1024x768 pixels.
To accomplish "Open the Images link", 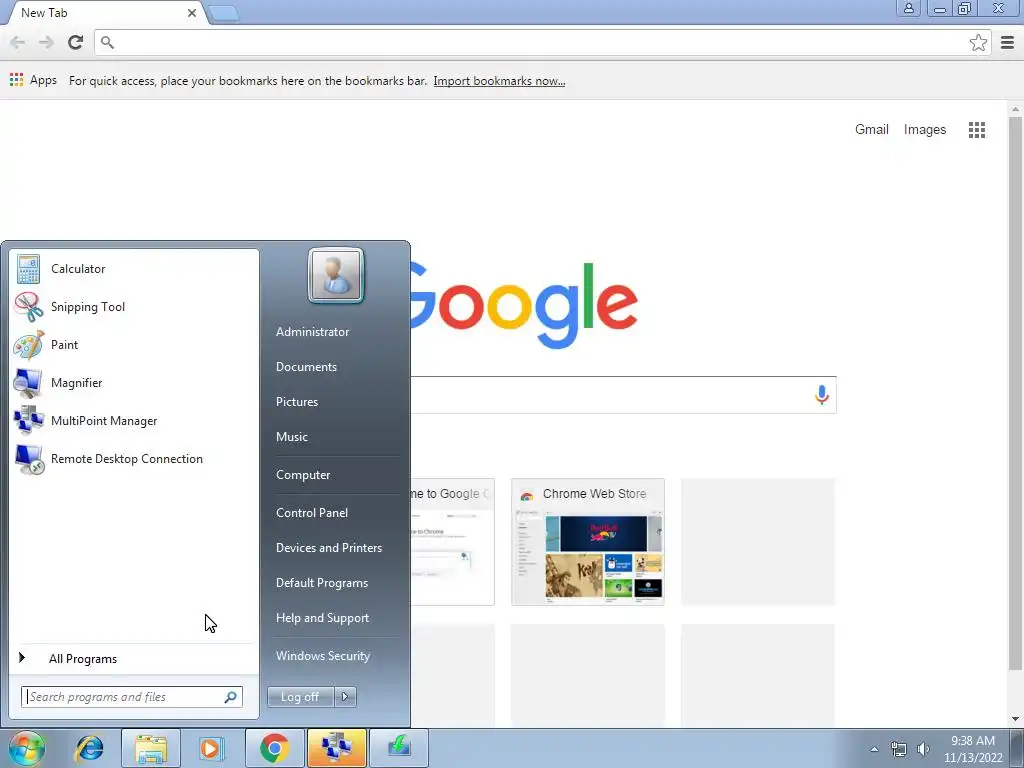I will tap(924, 129).
